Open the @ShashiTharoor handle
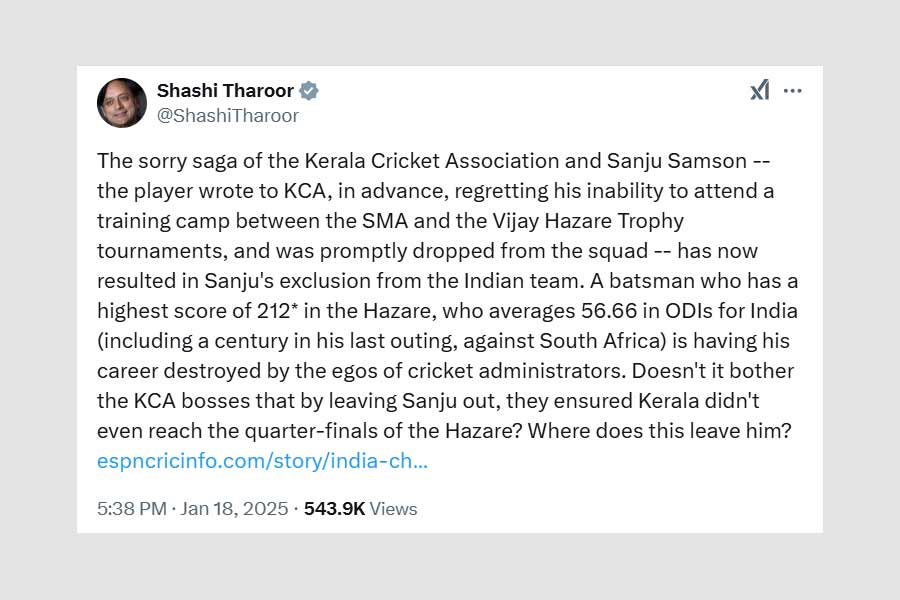The height and width of the screenshot is (600, 900). click(x=228, y=115)
